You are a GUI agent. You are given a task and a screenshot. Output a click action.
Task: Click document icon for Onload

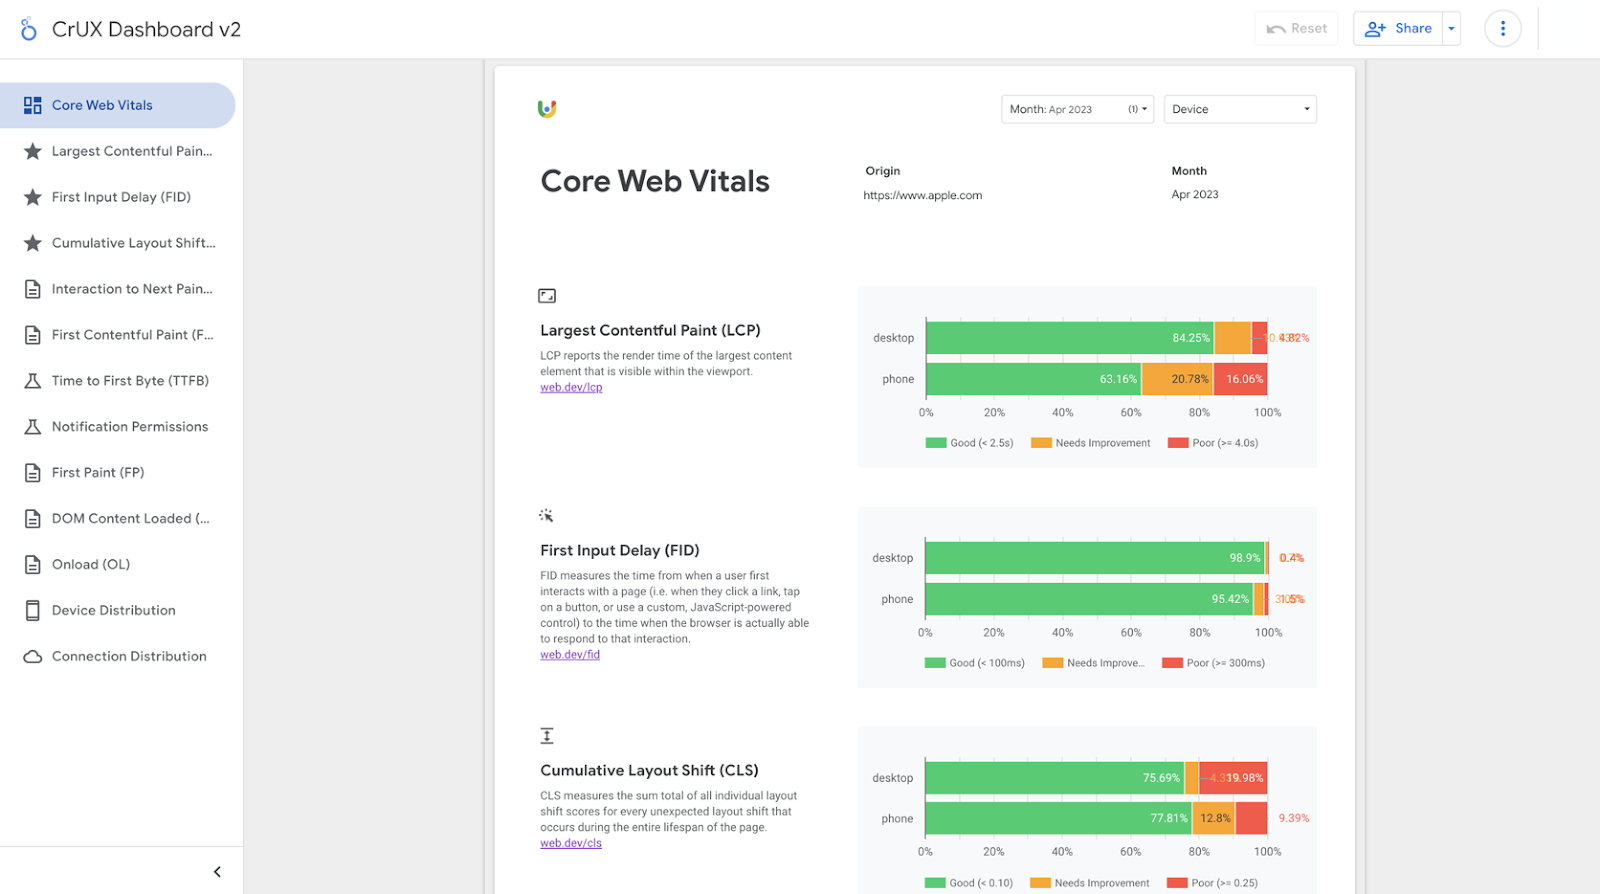tap(33, 565)
